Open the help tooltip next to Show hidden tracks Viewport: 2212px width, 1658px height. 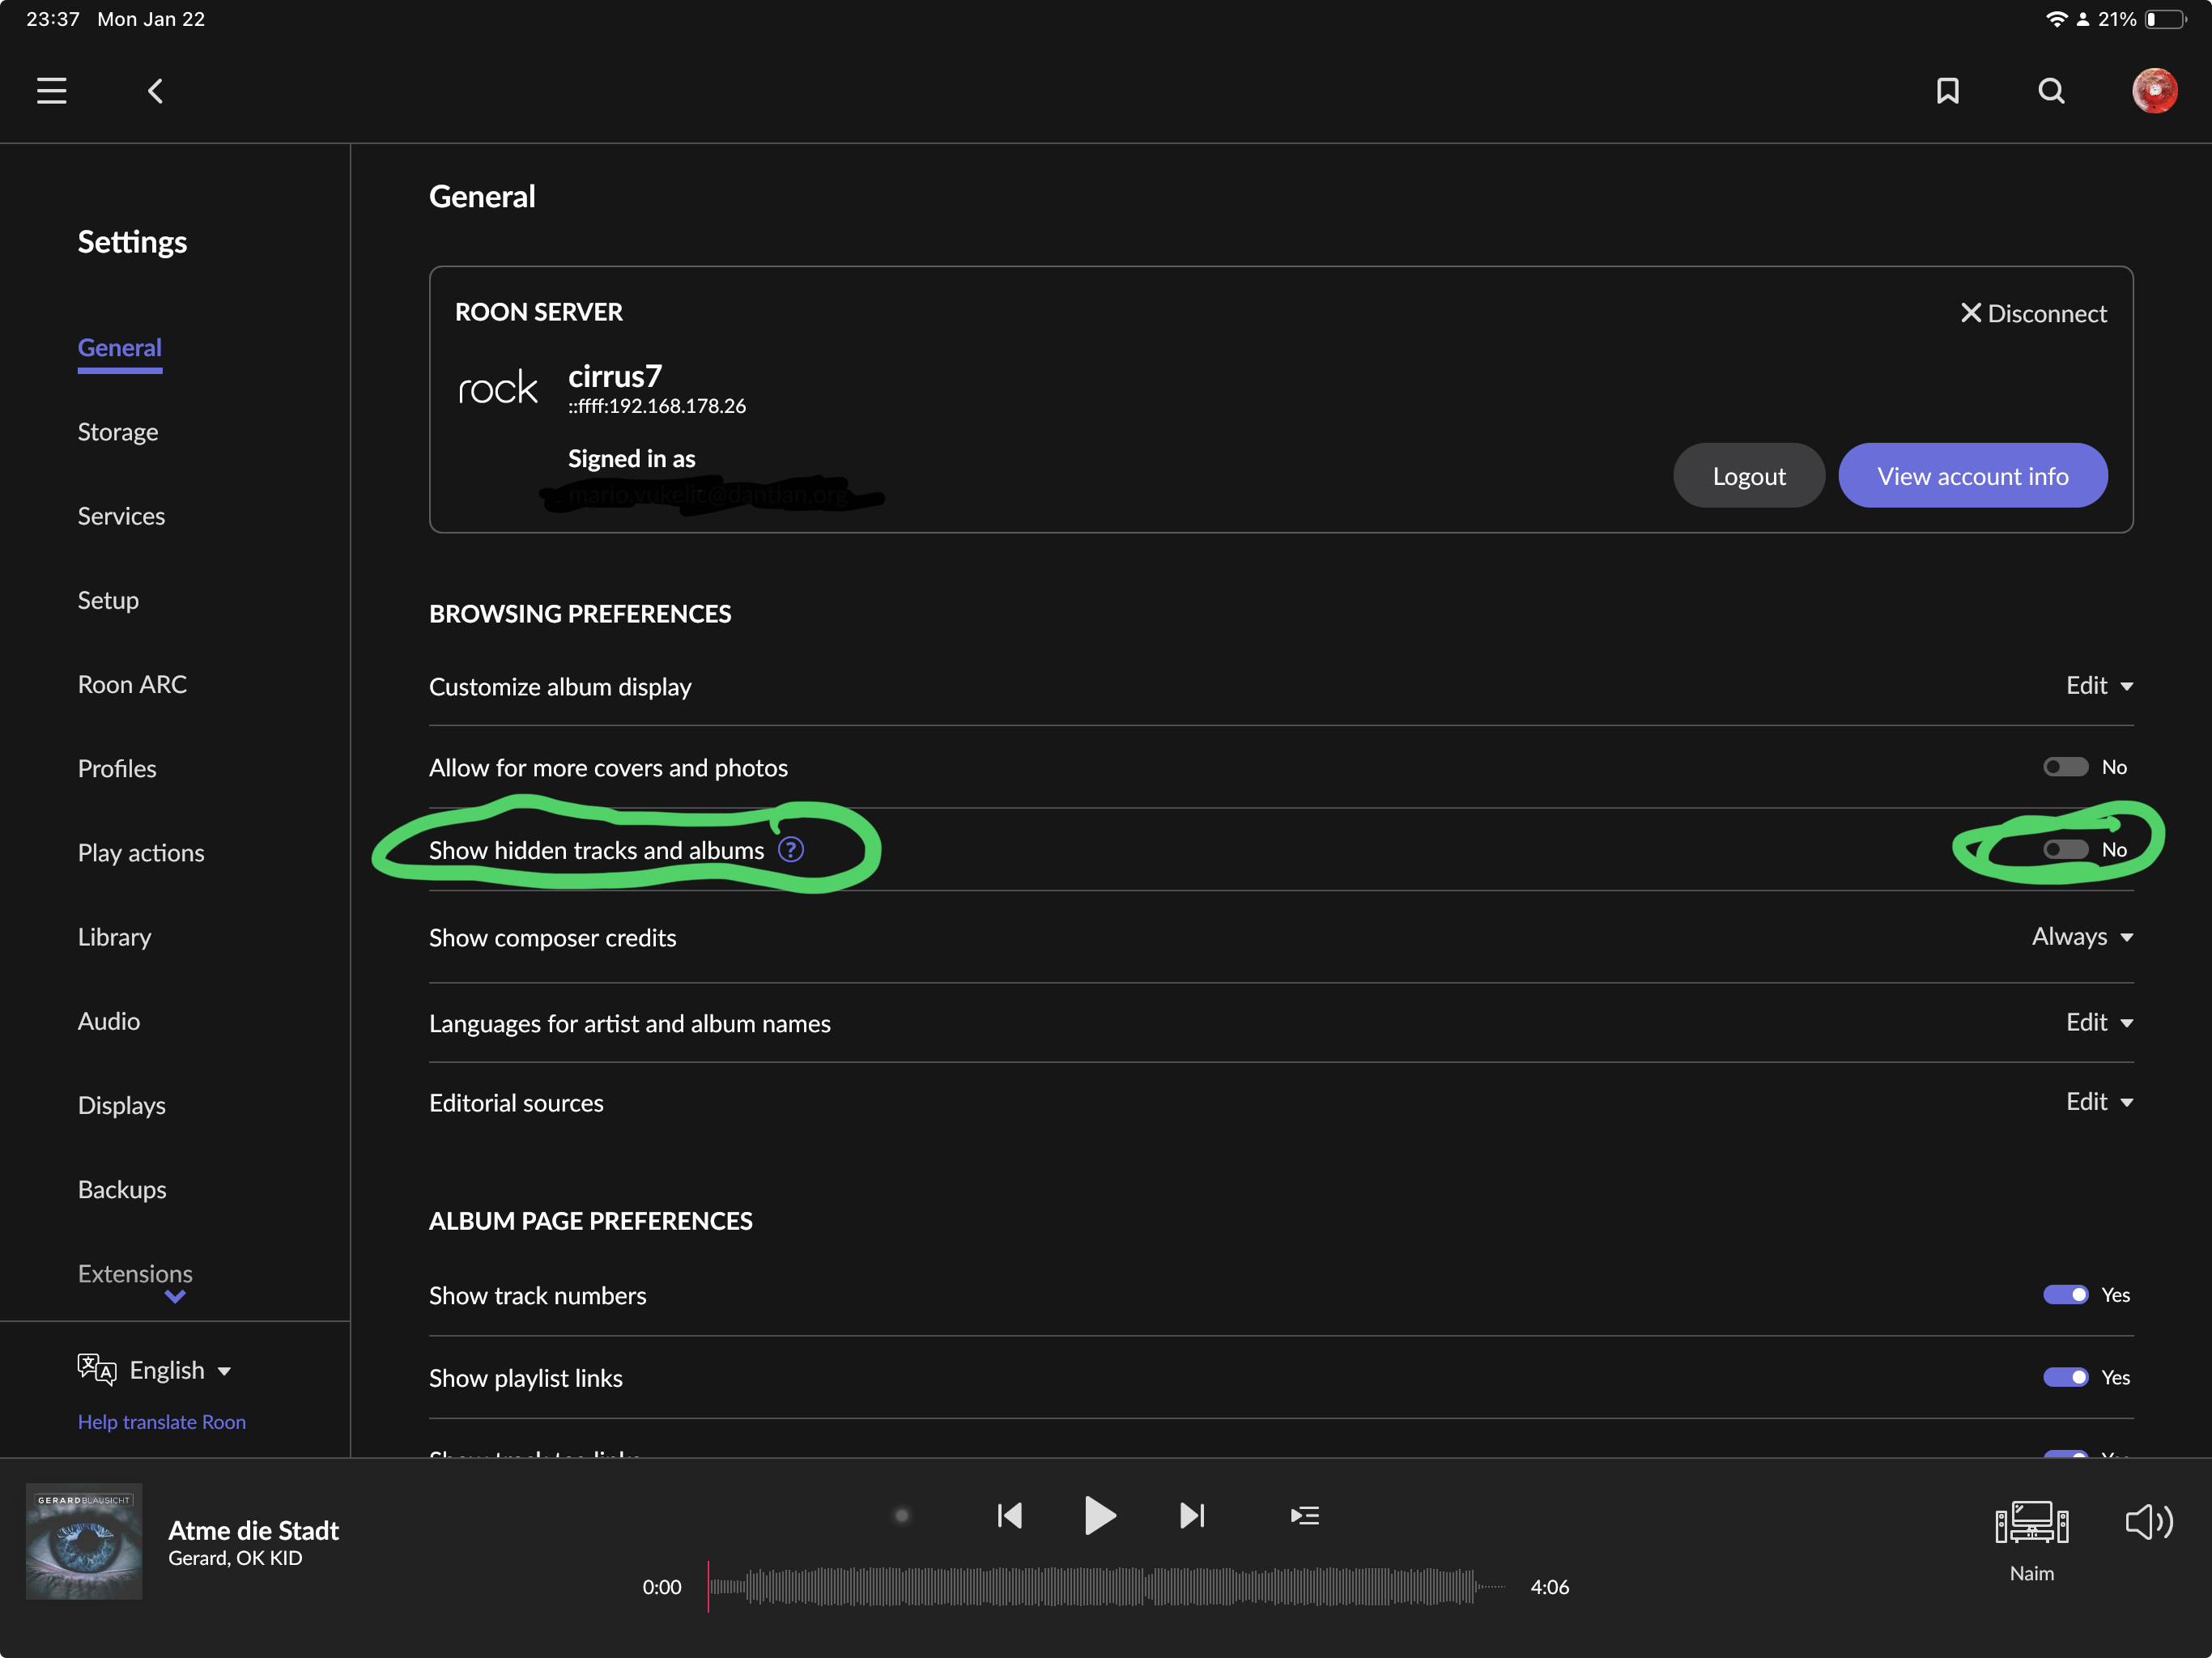pos(790,849)
